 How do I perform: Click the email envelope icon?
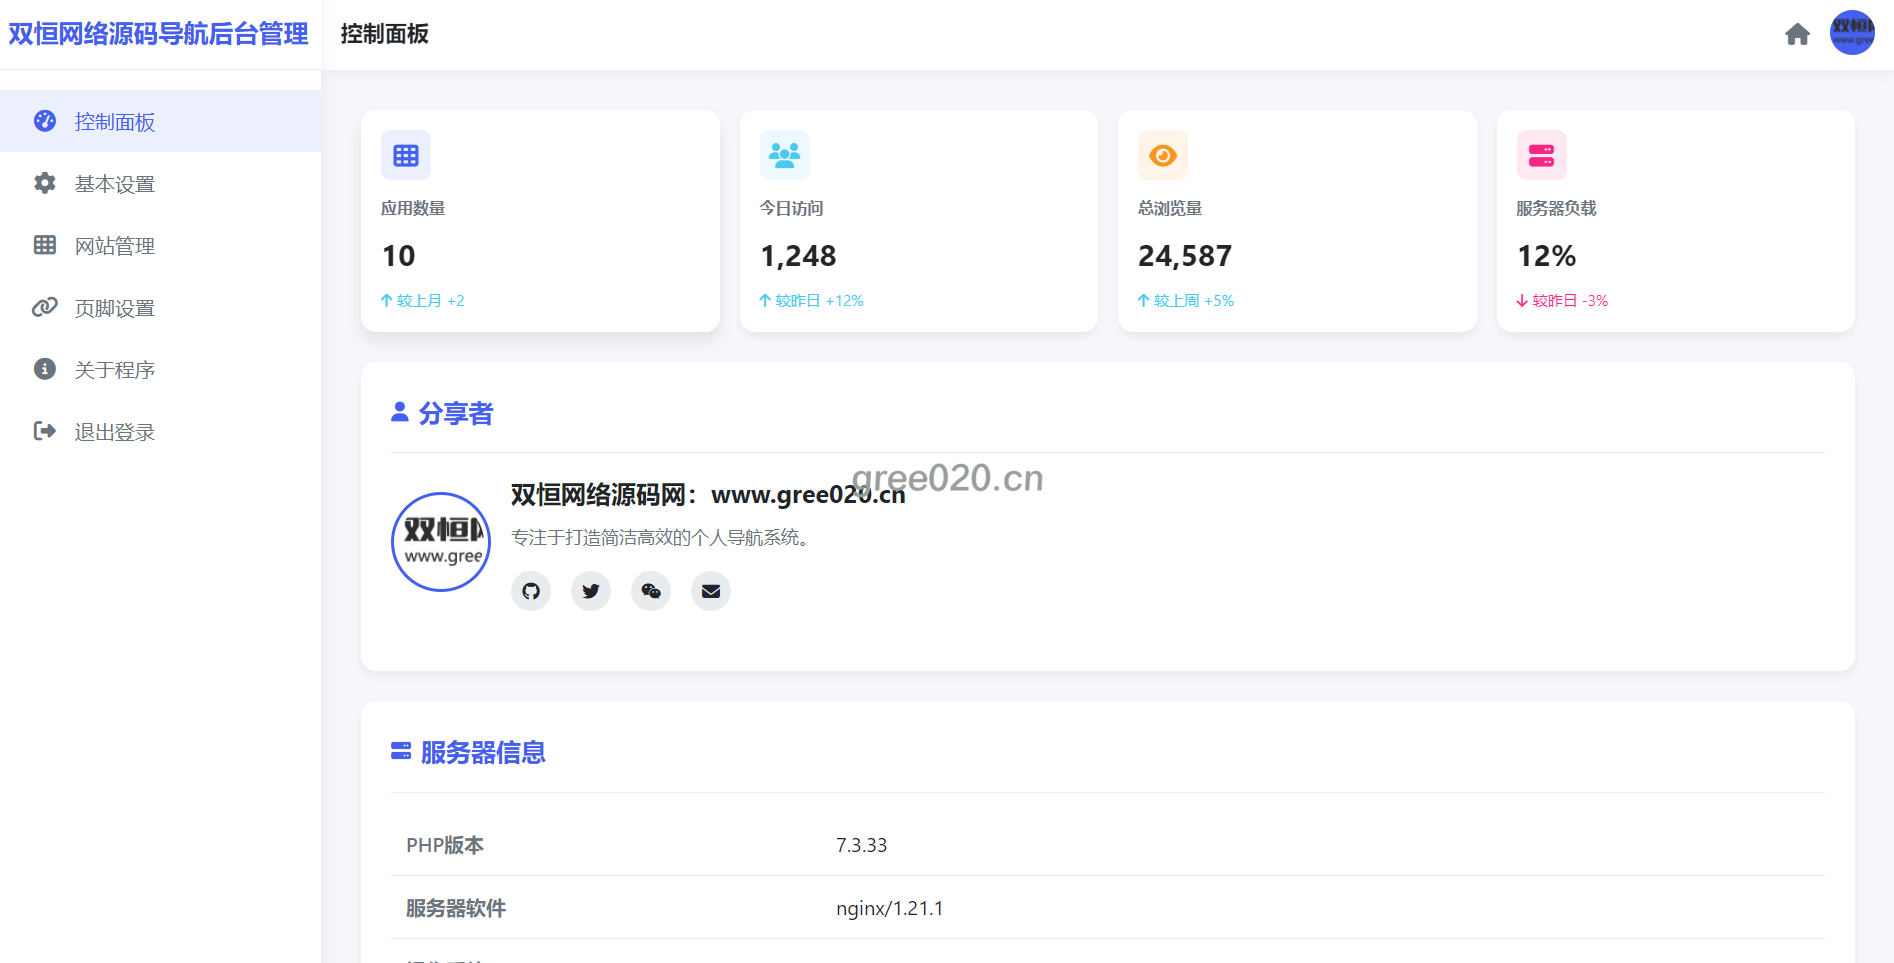711,591
